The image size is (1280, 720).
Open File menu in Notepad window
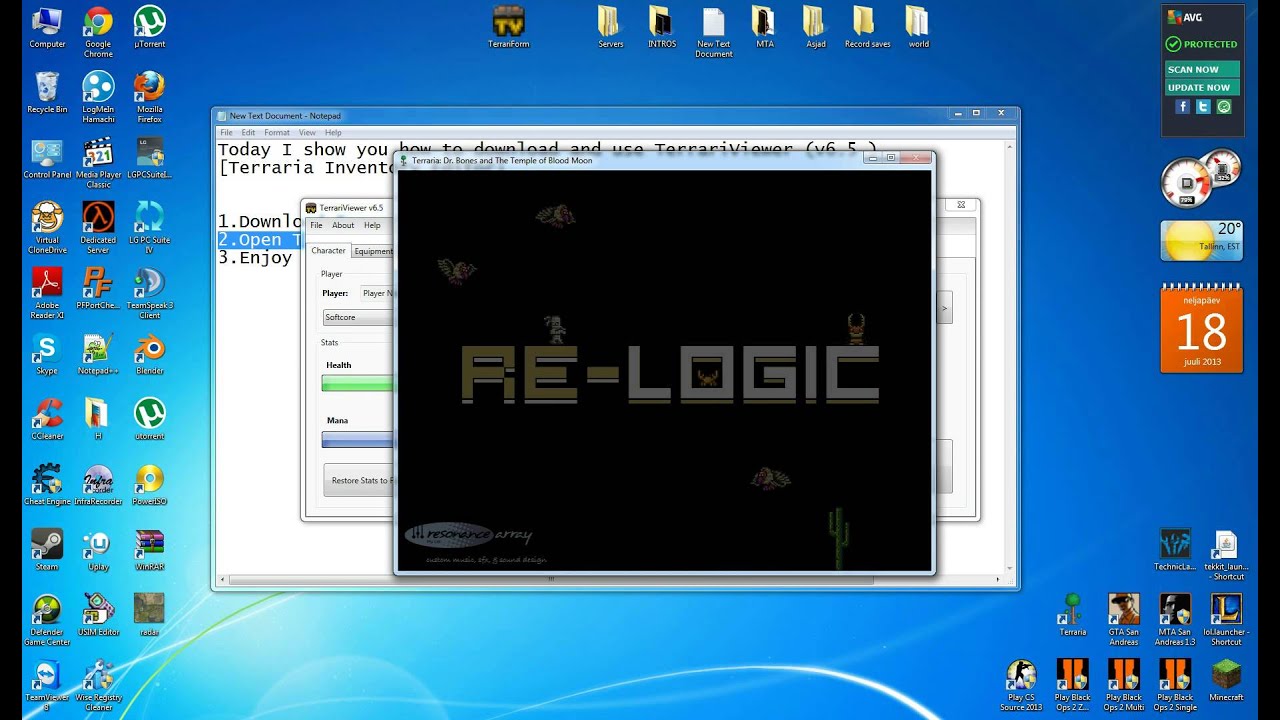coord(226,132)
